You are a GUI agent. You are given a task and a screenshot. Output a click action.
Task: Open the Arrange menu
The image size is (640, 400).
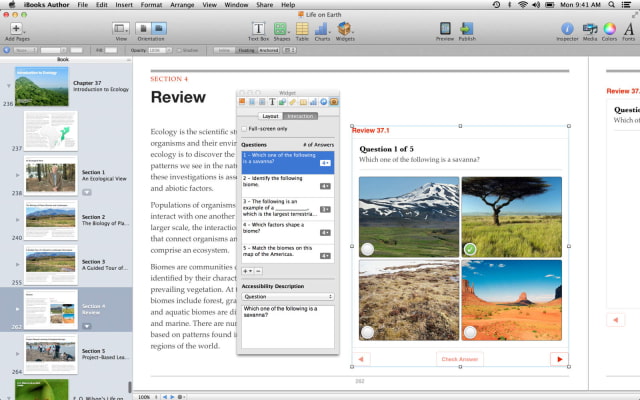(184, 5)
